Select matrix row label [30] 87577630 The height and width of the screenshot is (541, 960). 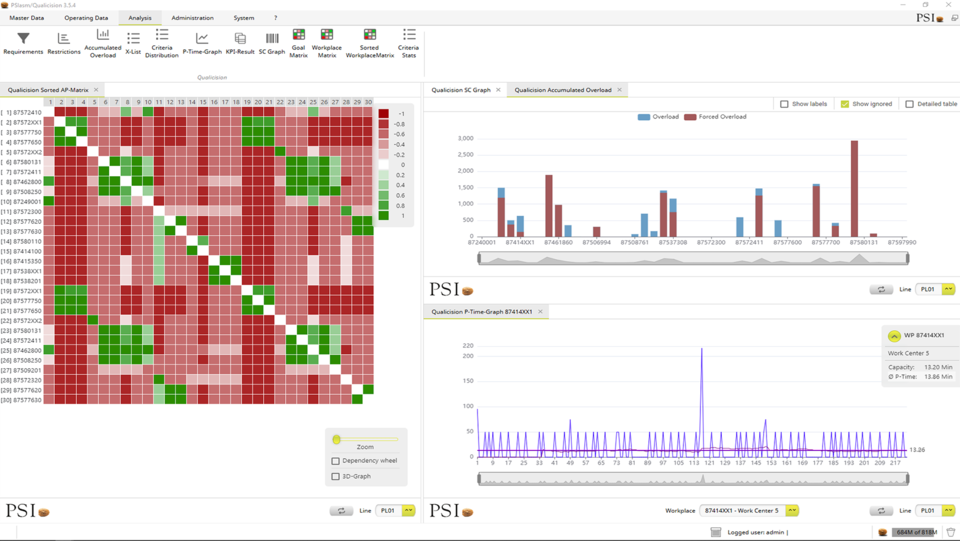(21, 400)
